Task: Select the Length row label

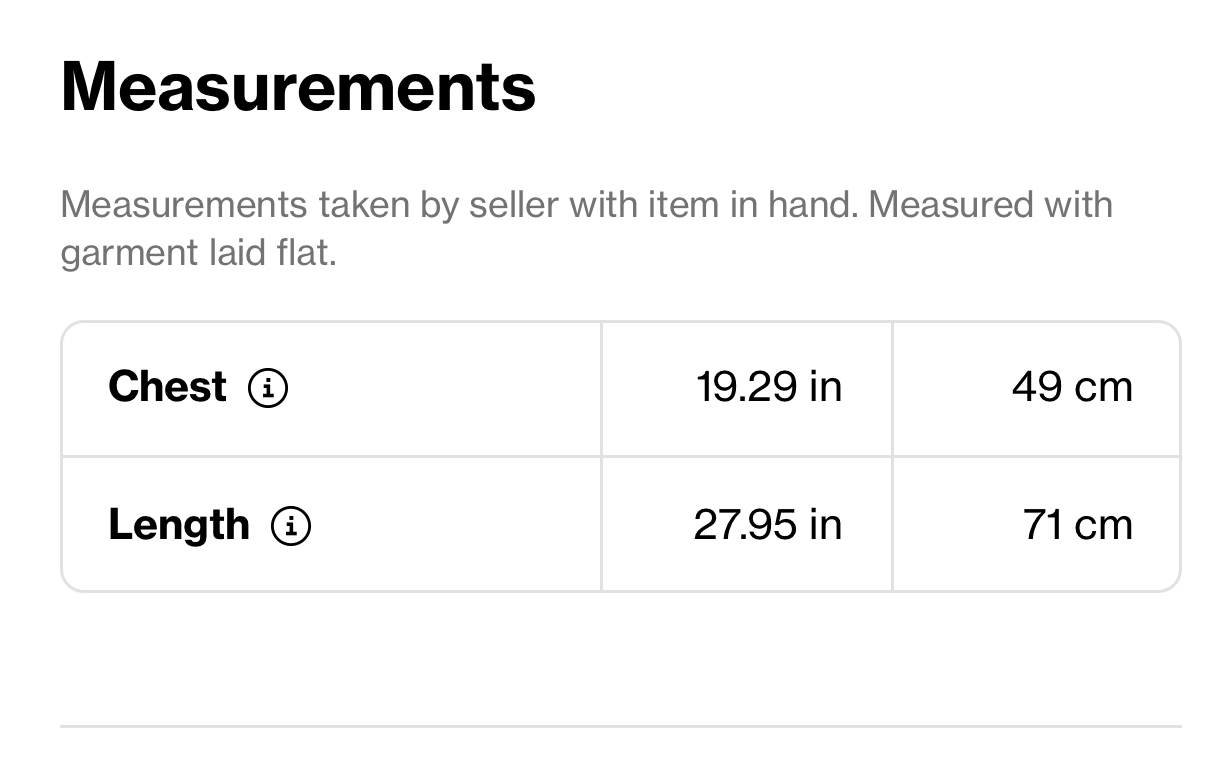Action: pos(179,526)
